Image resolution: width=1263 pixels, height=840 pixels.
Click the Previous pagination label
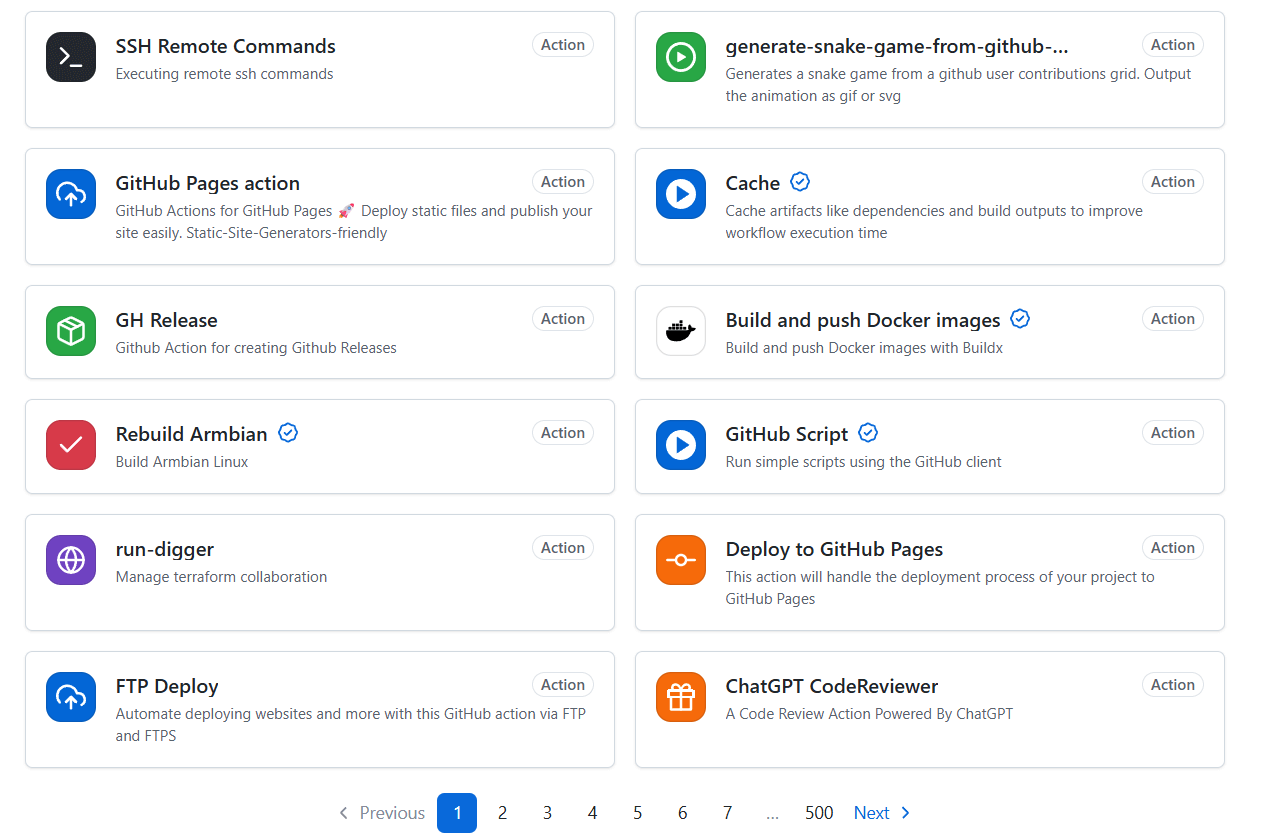coord(392,813)
